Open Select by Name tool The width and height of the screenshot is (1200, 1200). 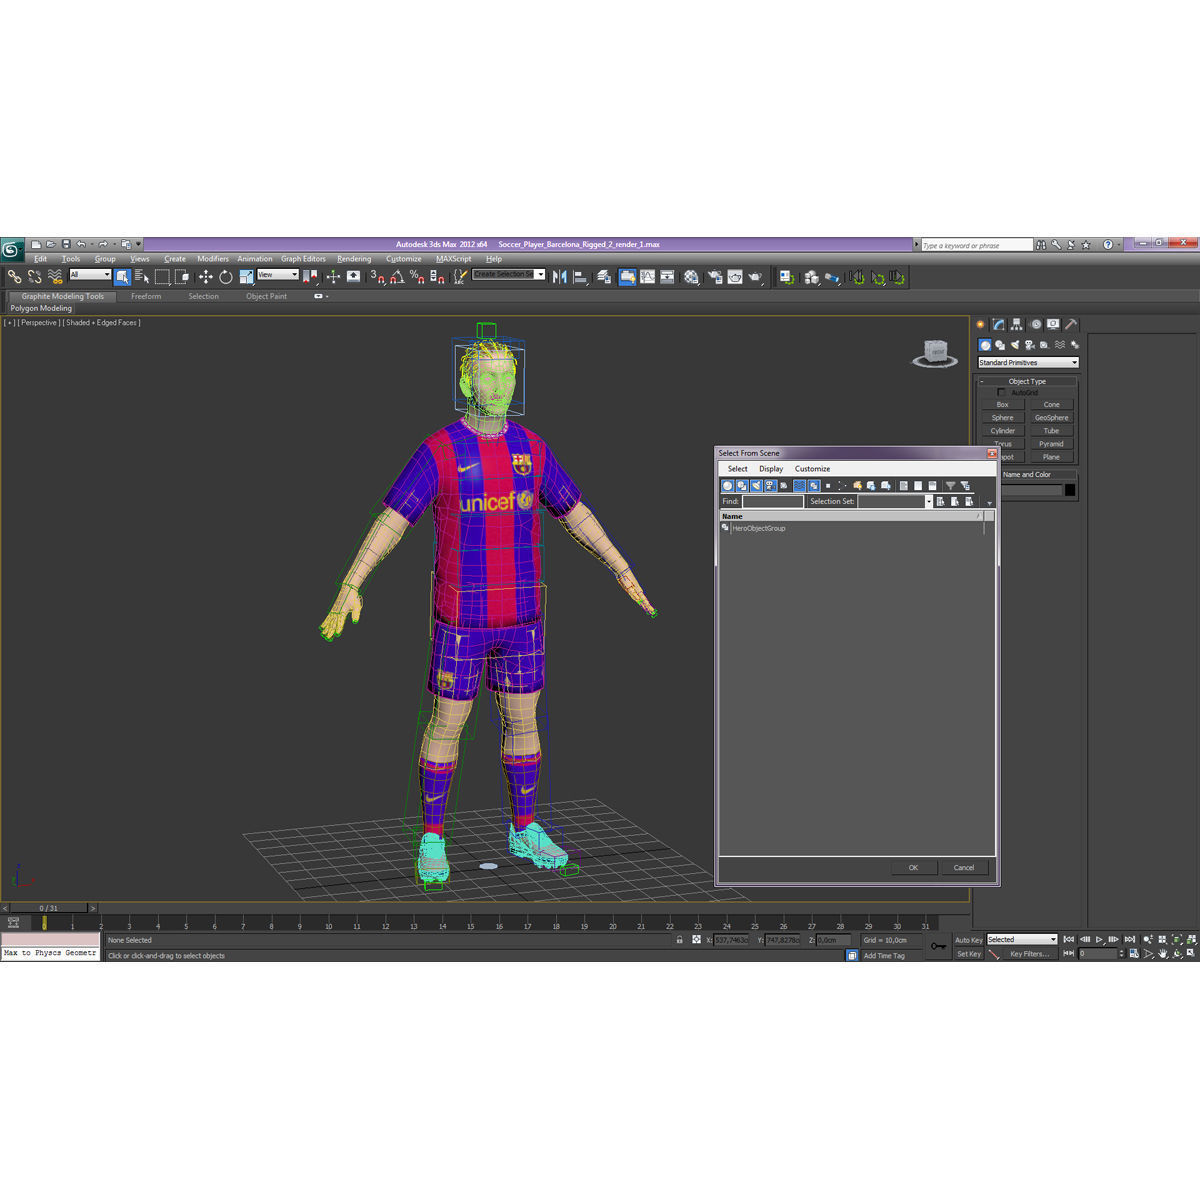[142, 276]
